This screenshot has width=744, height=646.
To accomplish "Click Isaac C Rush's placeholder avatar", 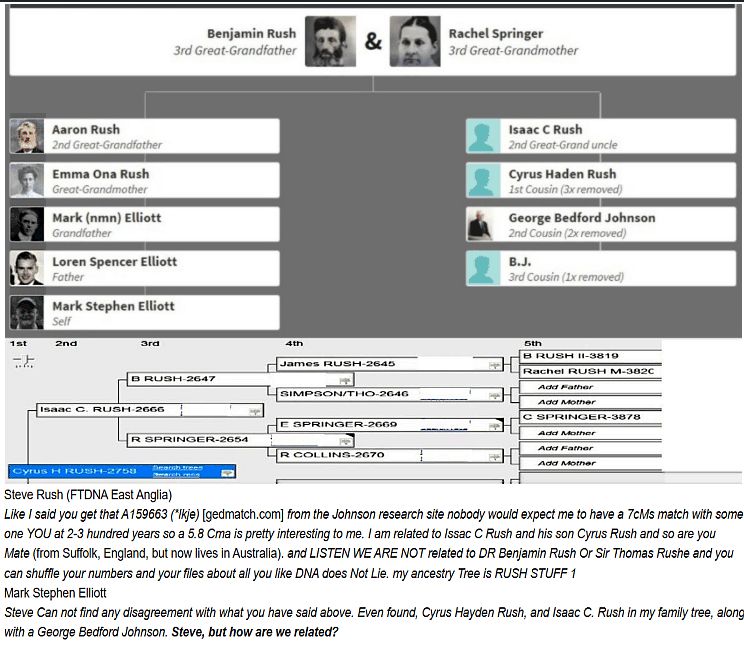I will (484, 136).
